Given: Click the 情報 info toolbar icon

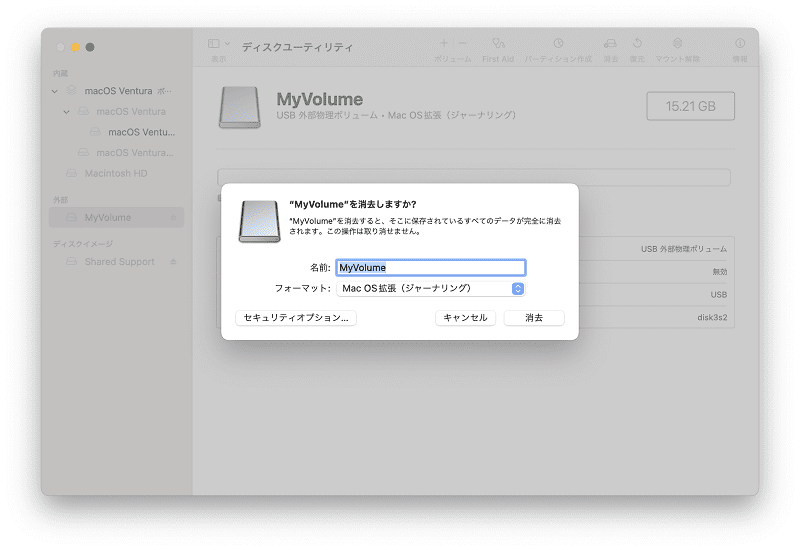Looking at the screenshot, I should (x=740, y=43).
